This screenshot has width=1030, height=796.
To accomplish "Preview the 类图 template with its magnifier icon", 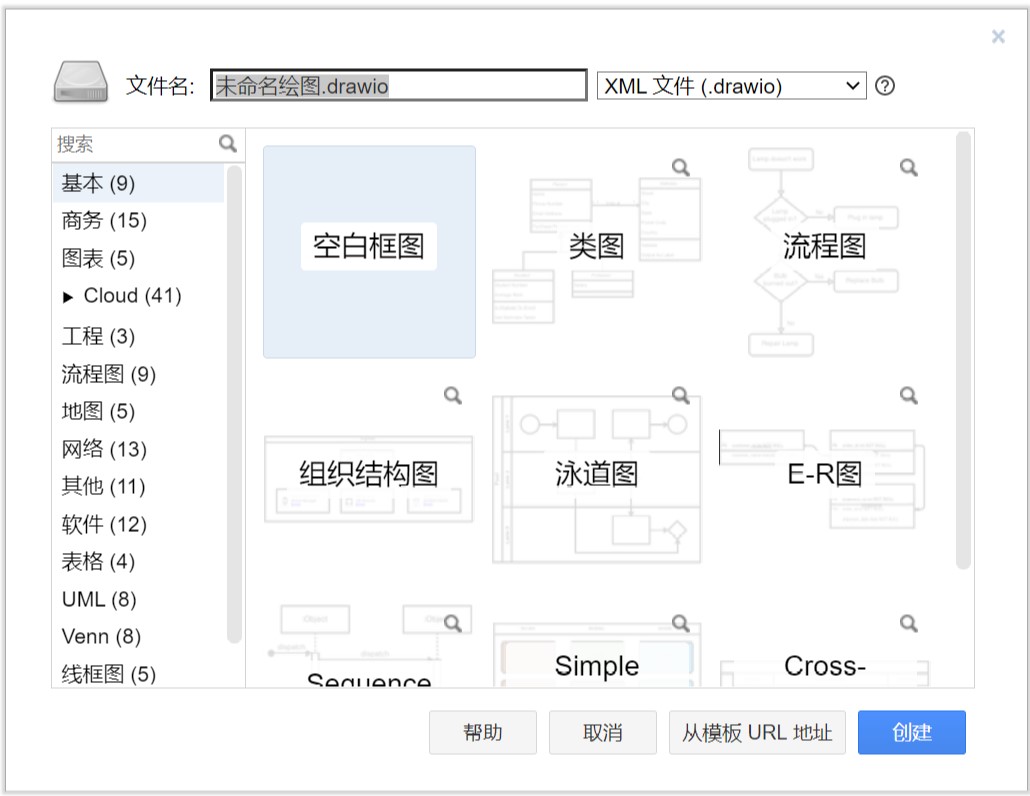I will 681,167.
